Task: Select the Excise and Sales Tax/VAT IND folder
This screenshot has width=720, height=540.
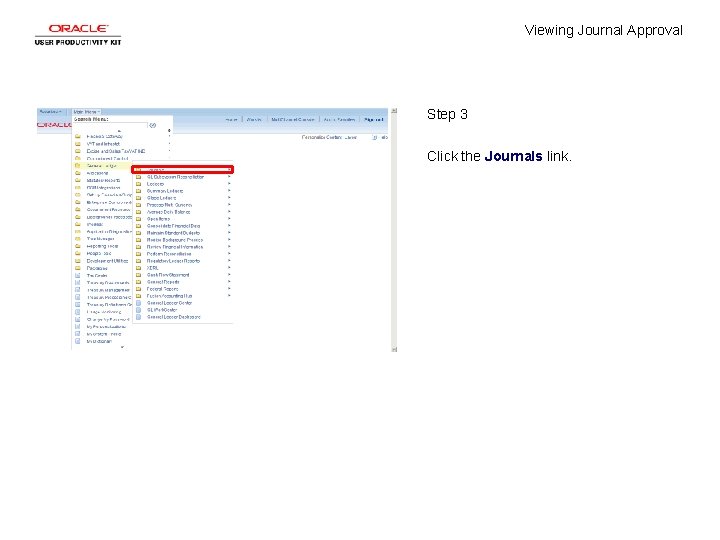Action: tap(116, 151)
